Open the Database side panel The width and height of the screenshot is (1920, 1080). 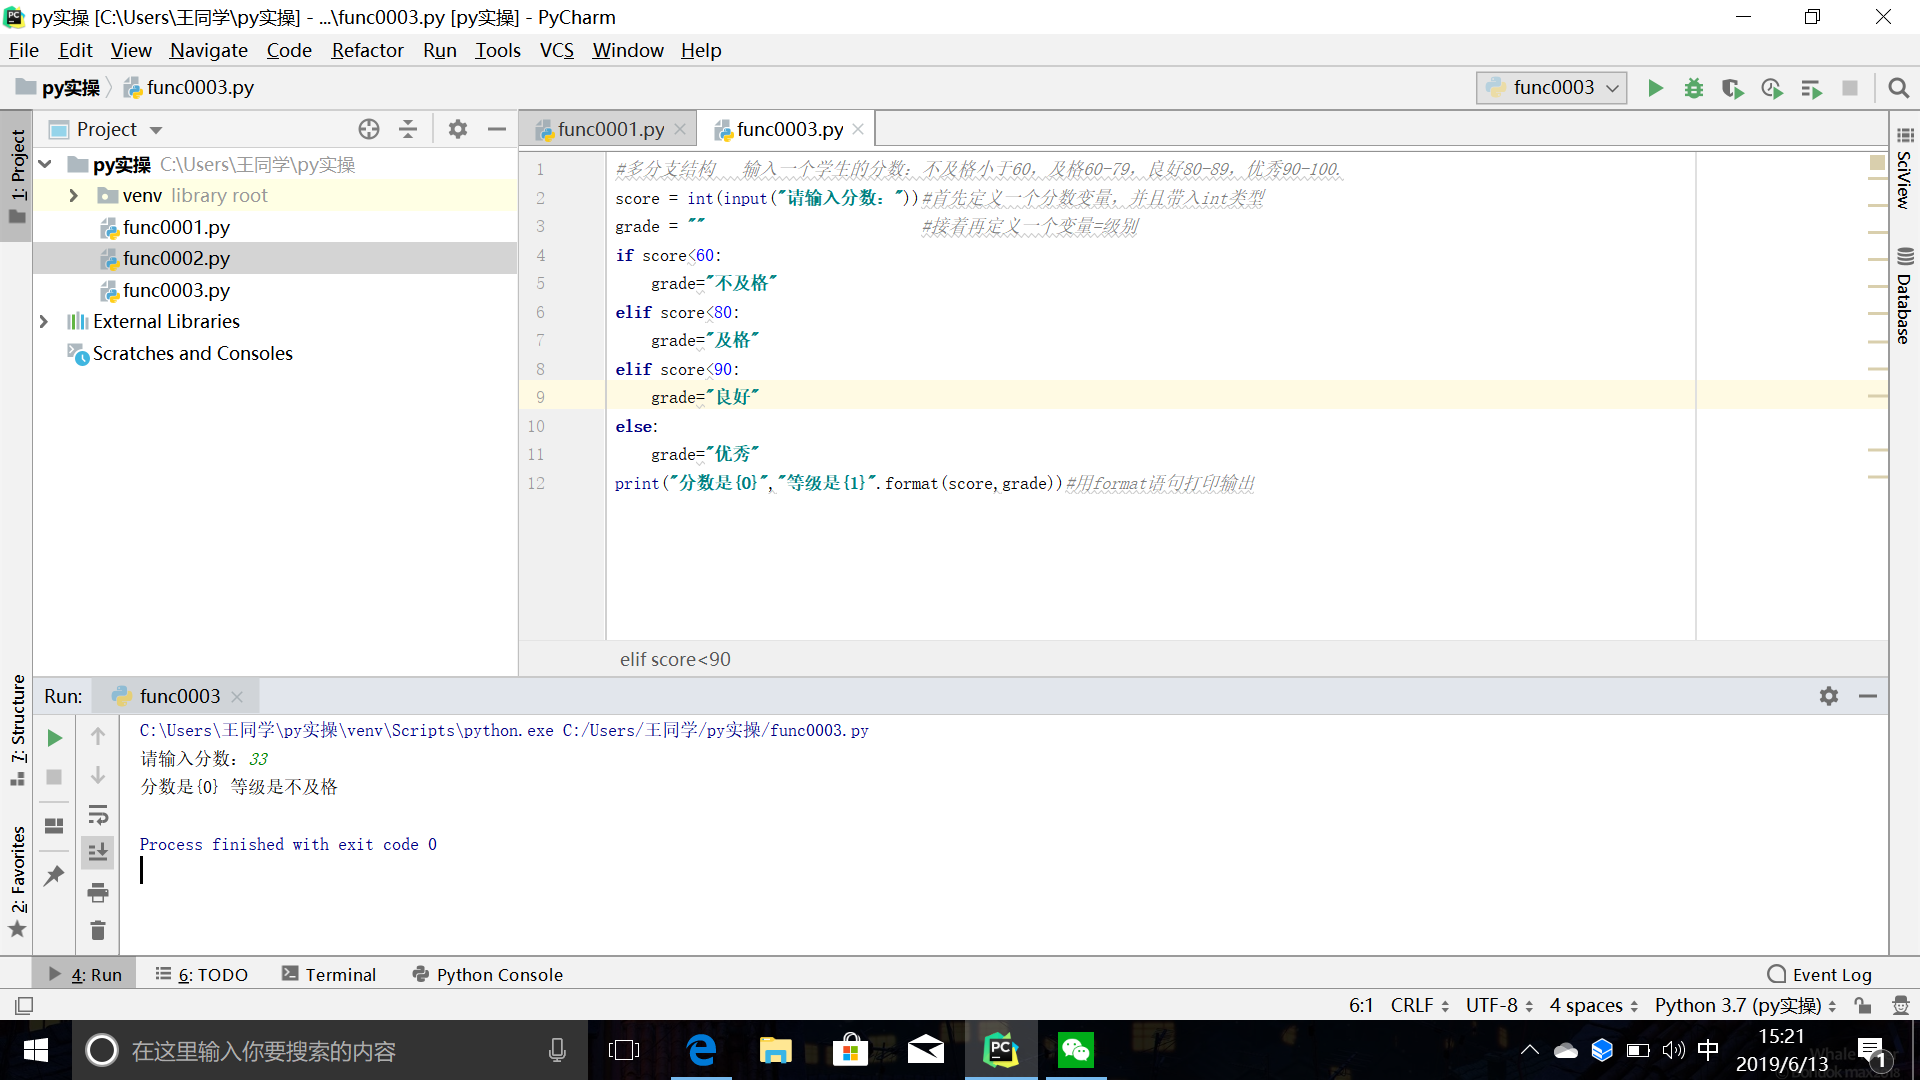1904,296
